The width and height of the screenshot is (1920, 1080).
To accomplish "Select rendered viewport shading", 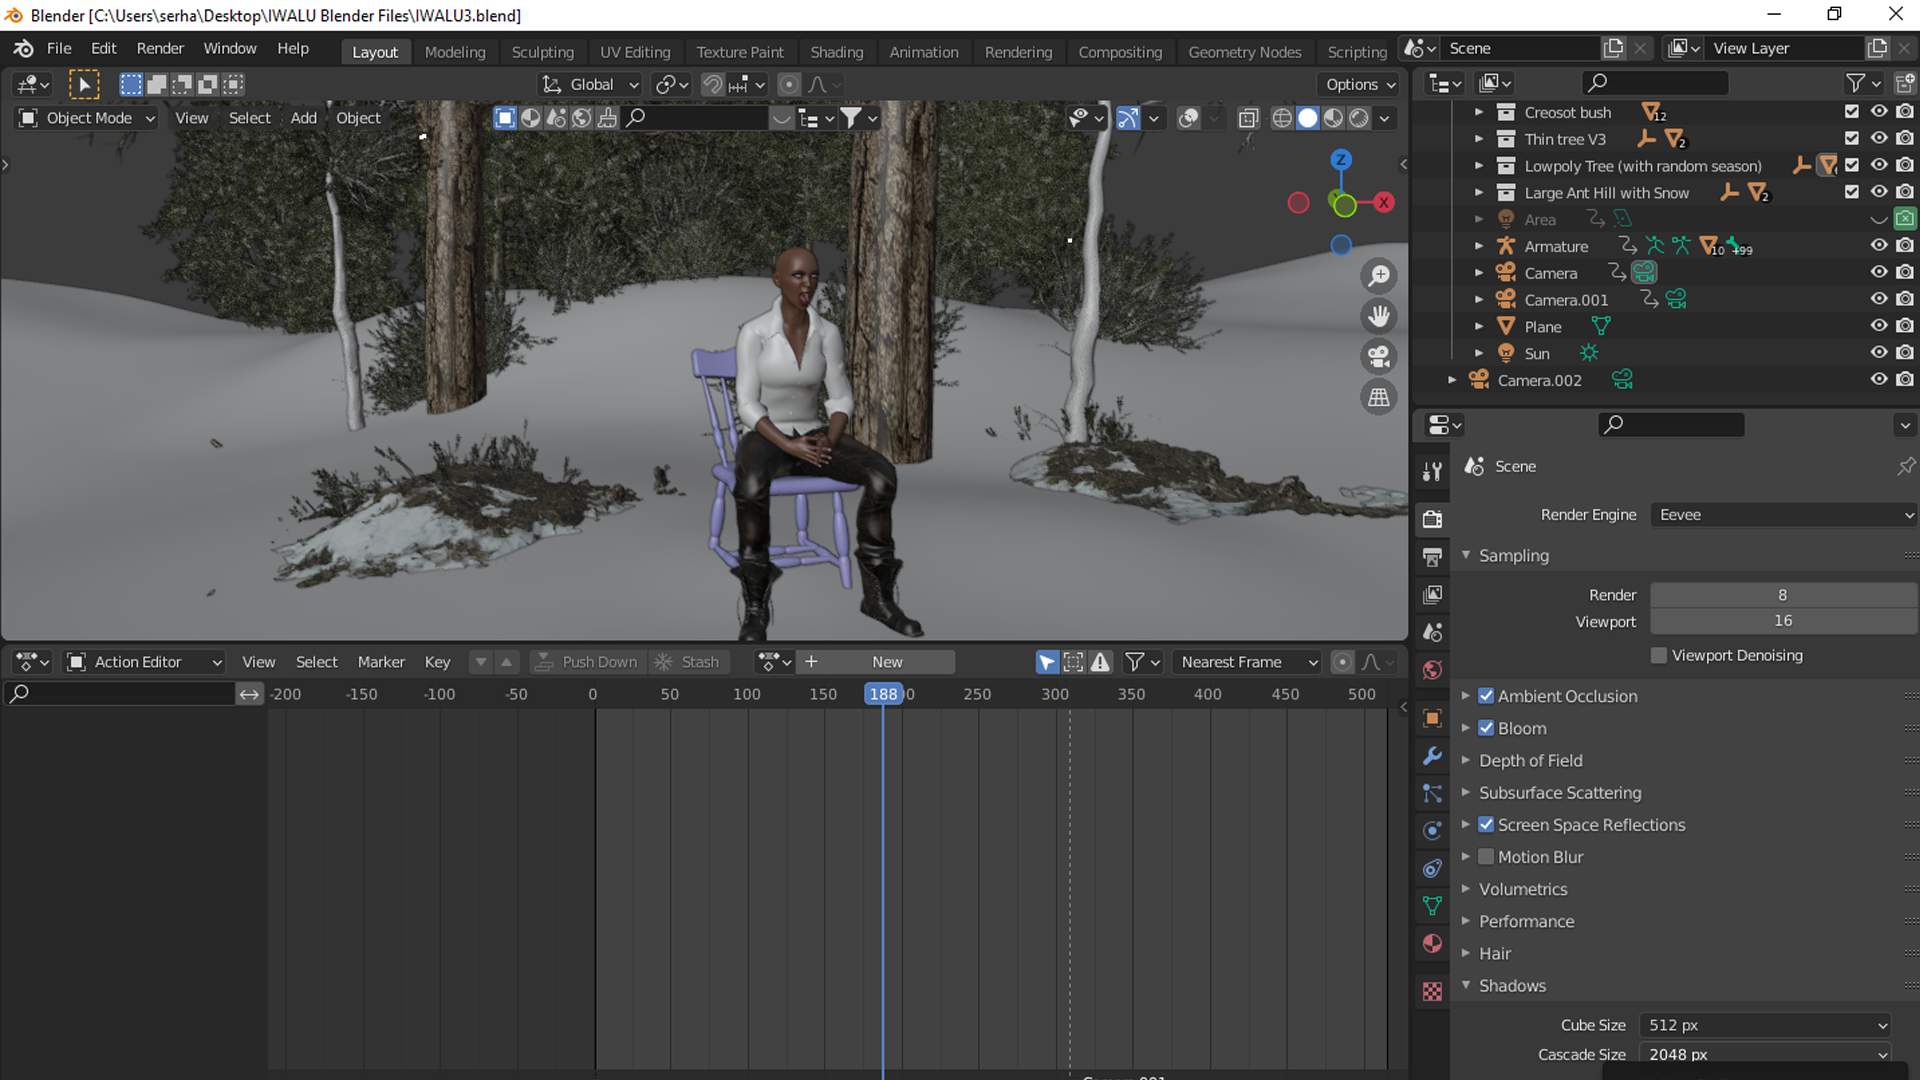I will tap(1359, 118).
